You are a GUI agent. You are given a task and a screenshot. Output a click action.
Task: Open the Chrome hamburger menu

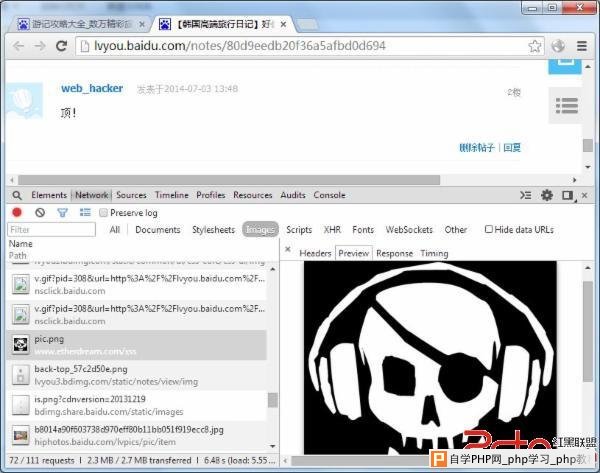coord(582,46)
